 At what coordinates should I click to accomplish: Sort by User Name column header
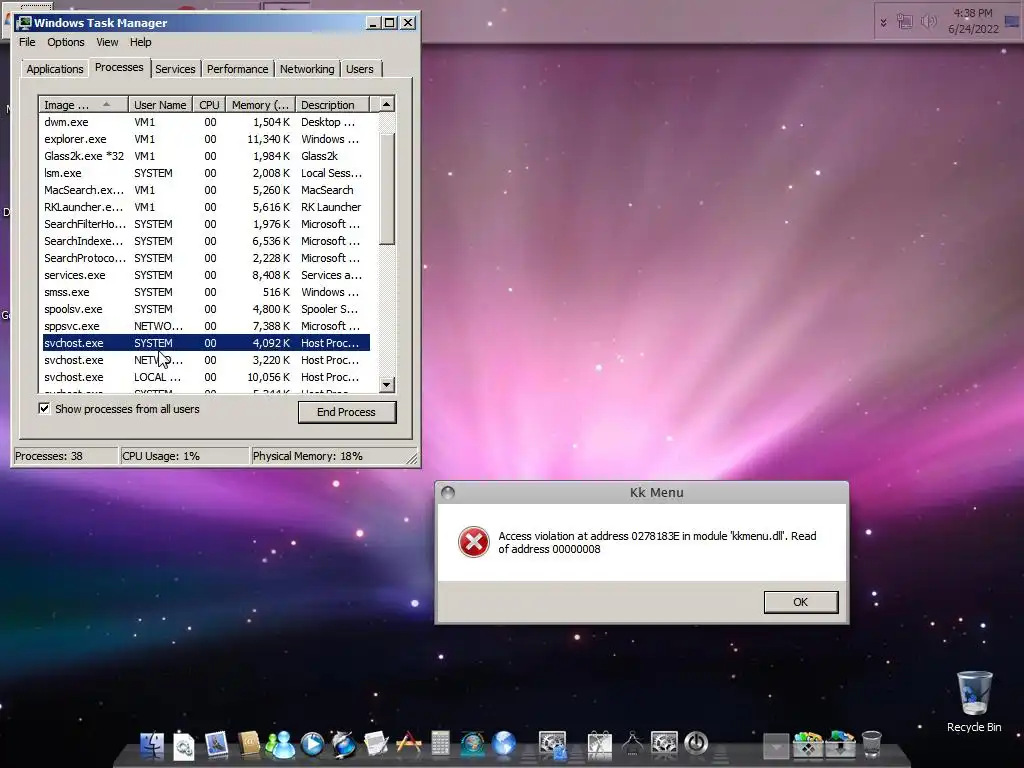[x=160, y=105]
